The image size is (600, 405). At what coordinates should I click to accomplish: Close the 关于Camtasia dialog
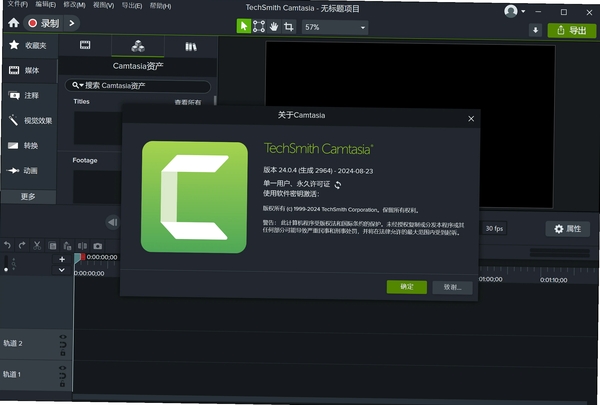[471, 119]
